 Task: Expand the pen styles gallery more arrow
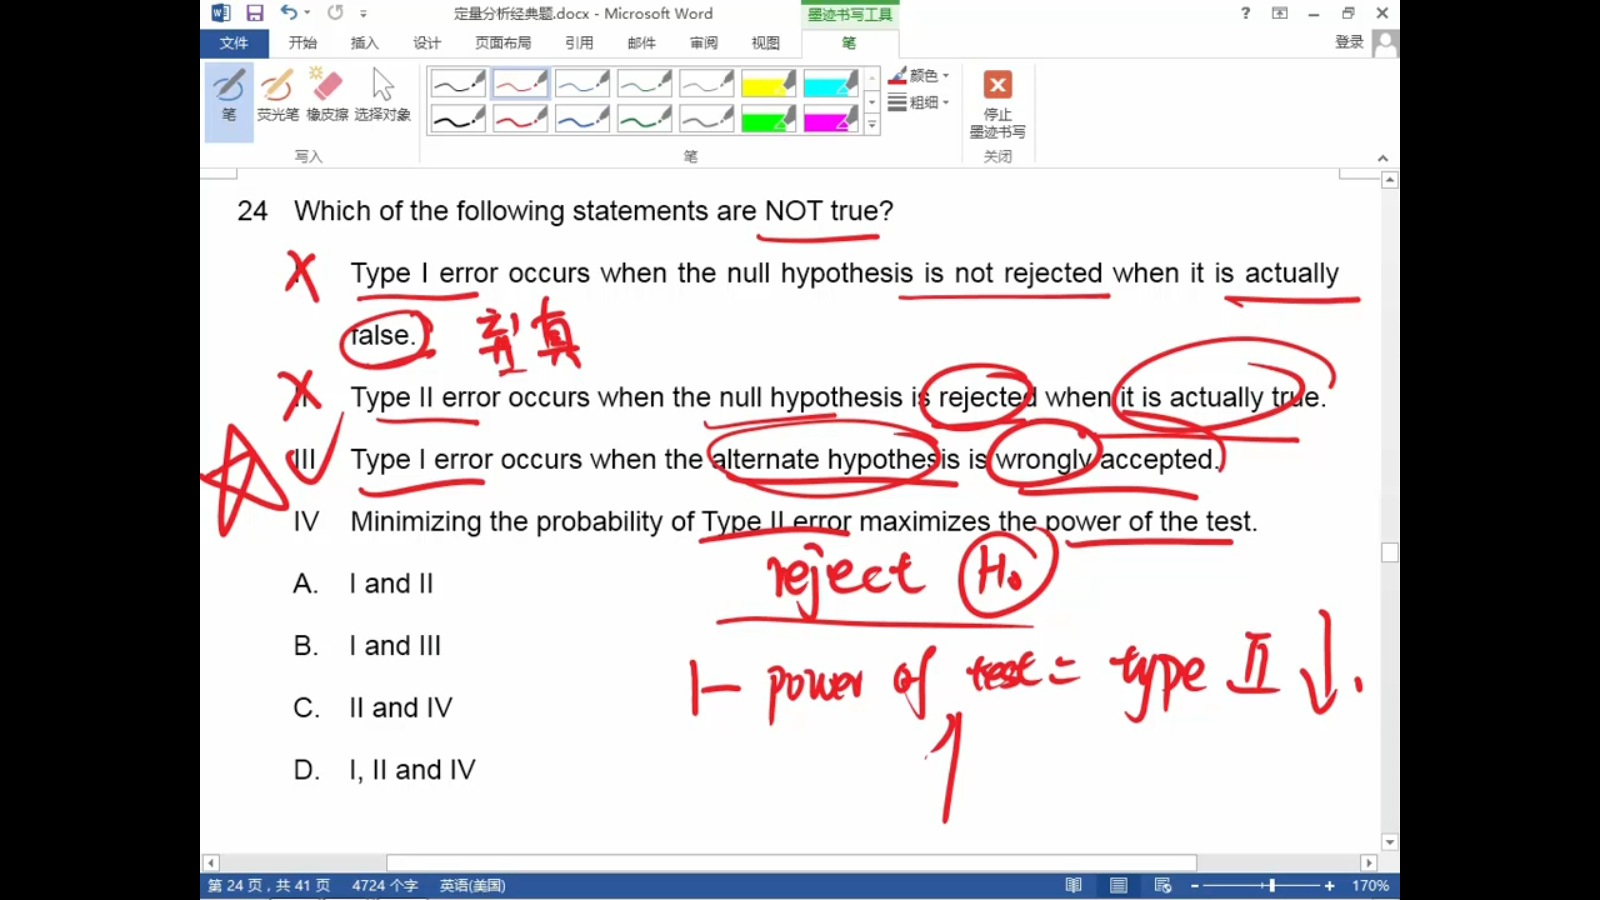click(872, 126)
